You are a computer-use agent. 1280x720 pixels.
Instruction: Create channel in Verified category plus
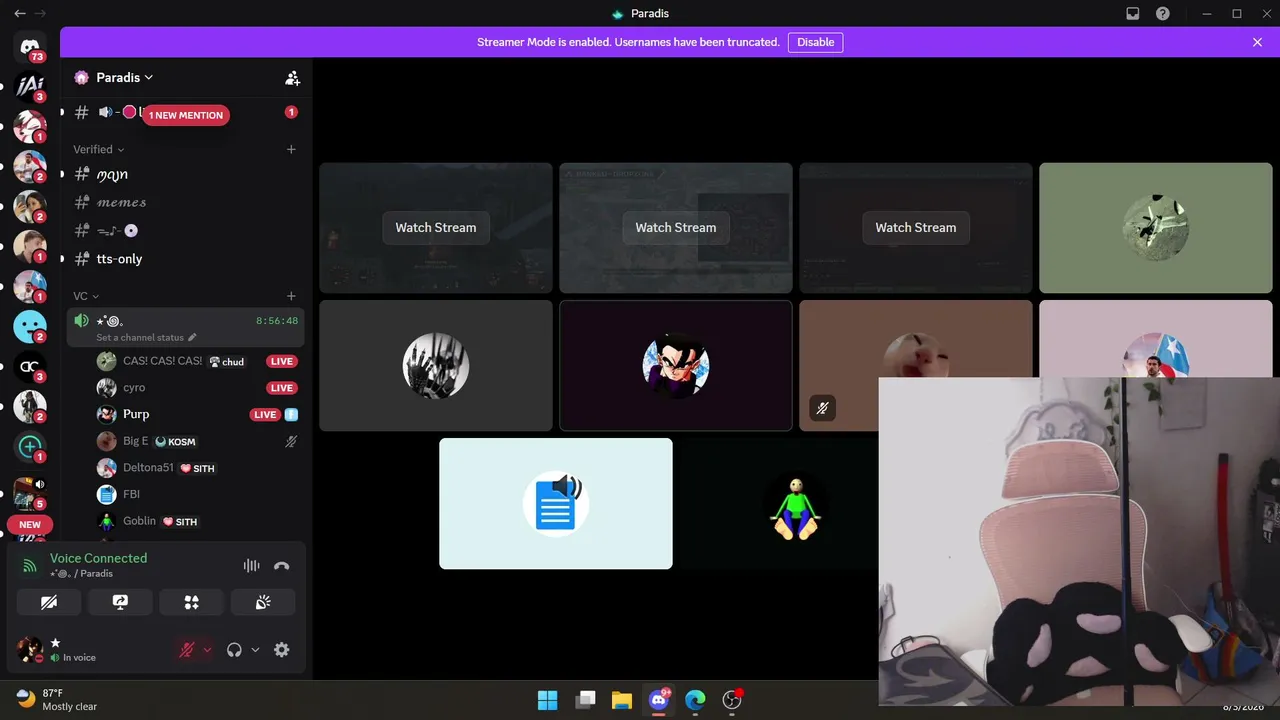click(x=291, y=149)
